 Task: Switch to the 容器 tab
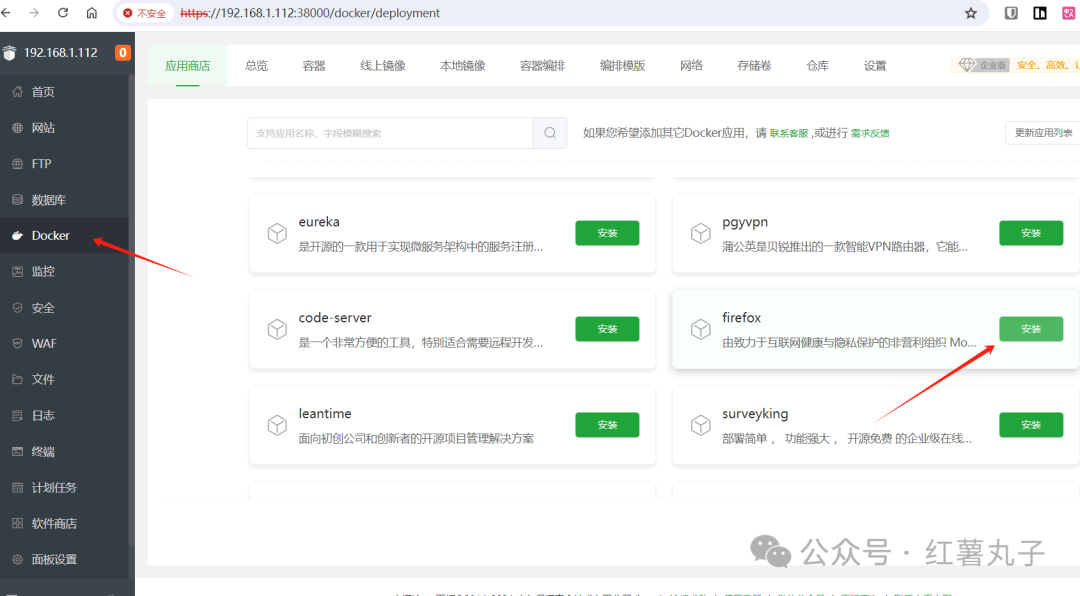coord(314,66)
